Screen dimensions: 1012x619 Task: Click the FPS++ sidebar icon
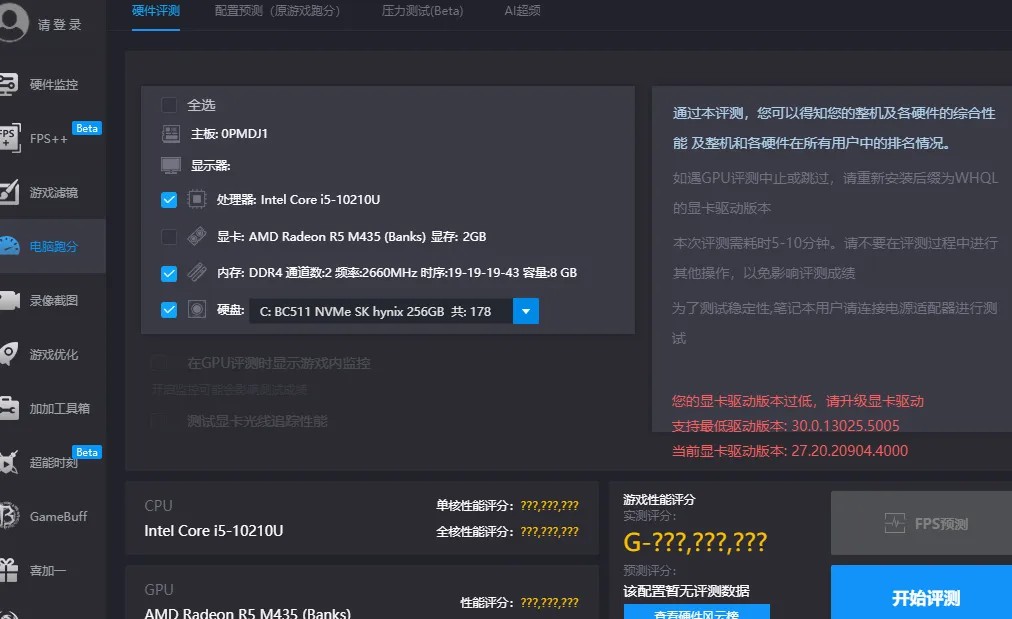click(9, 138)
